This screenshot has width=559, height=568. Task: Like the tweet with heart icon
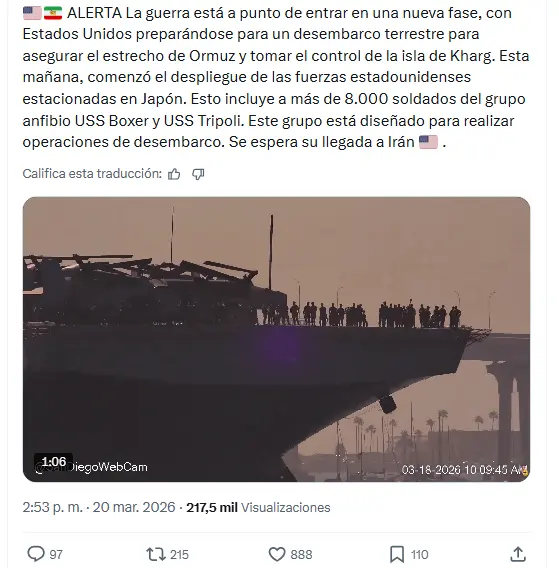pos(277,554)
